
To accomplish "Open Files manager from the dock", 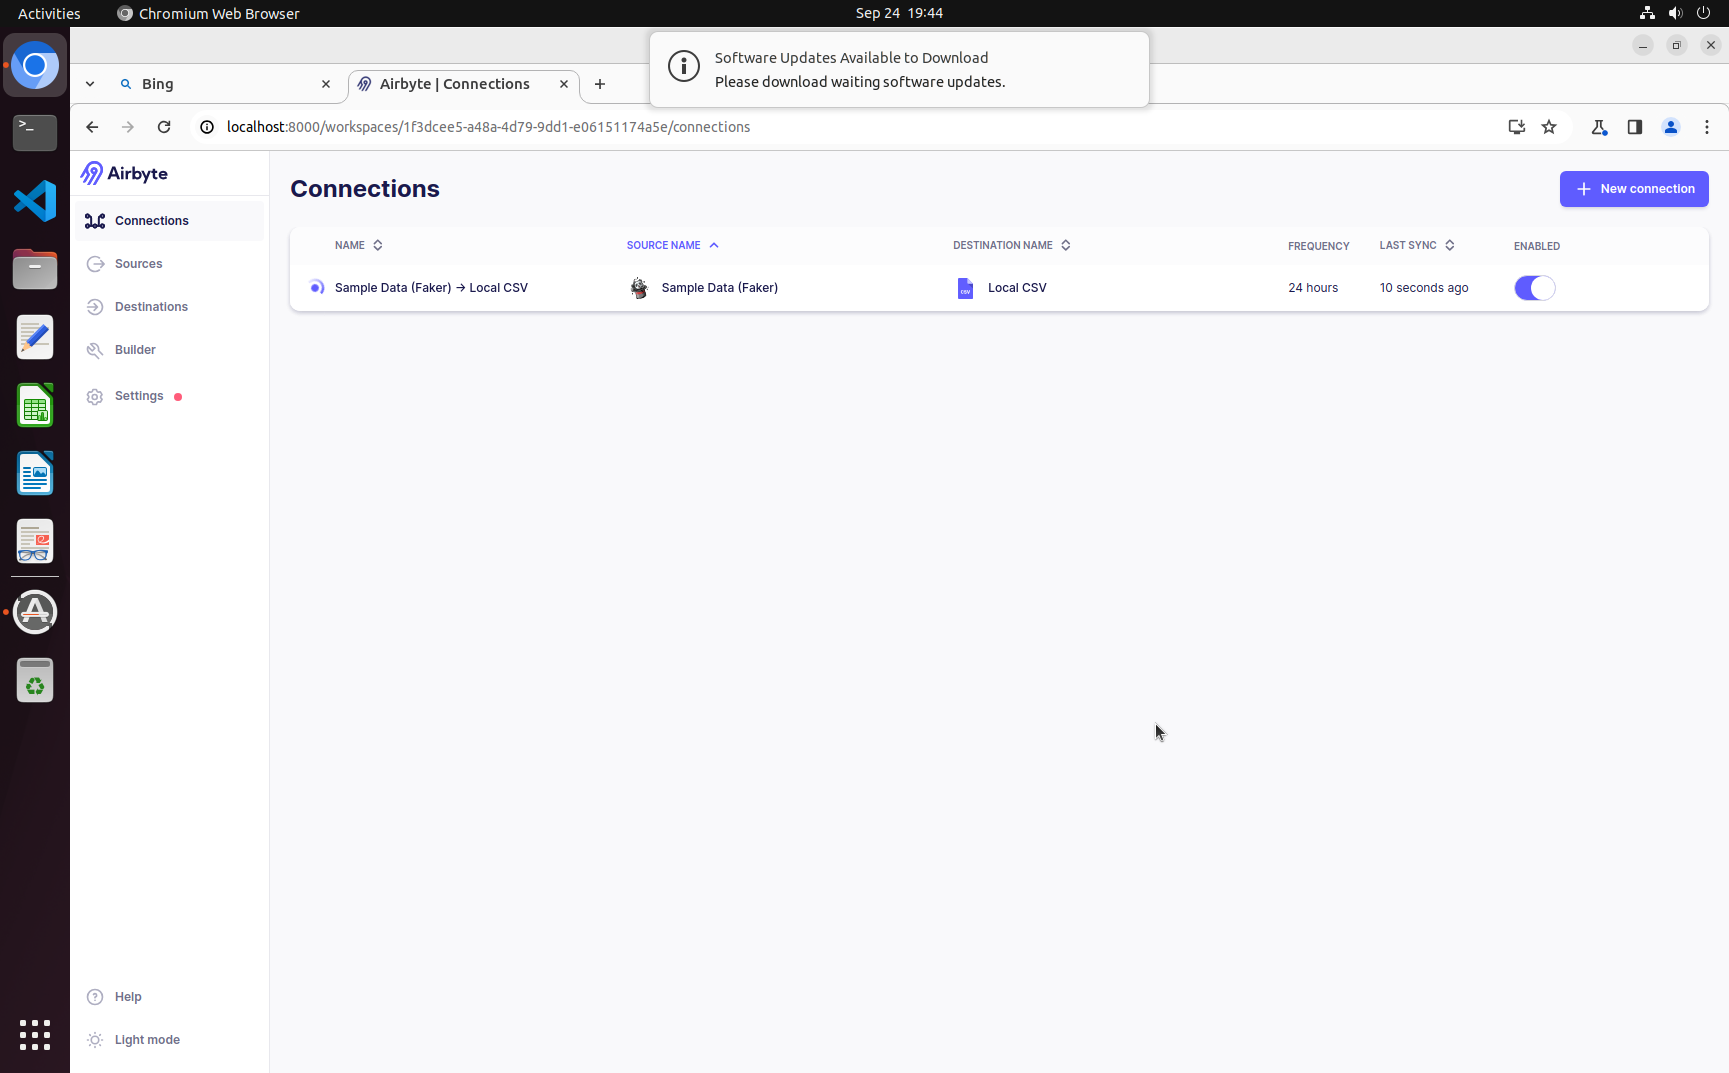I will pos(35,269).
